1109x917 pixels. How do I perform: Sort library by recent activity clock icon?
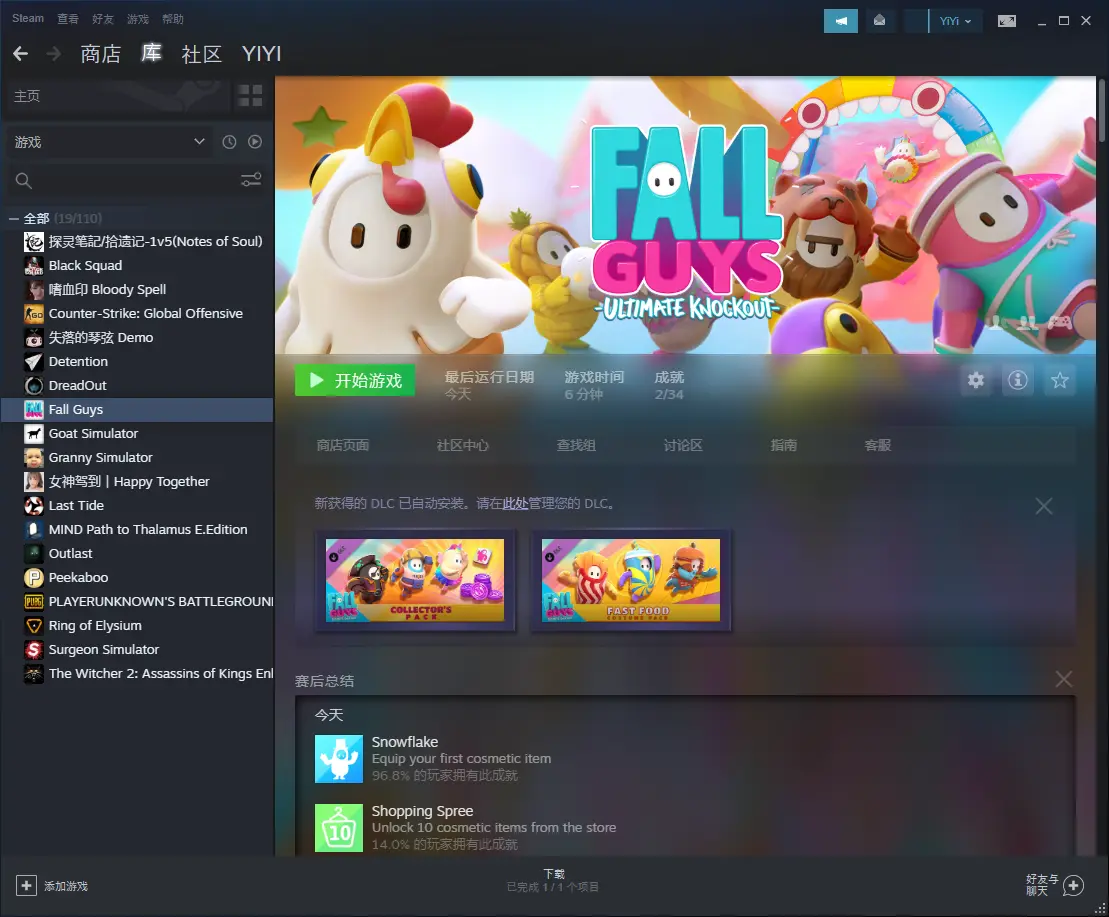(229, 142)
